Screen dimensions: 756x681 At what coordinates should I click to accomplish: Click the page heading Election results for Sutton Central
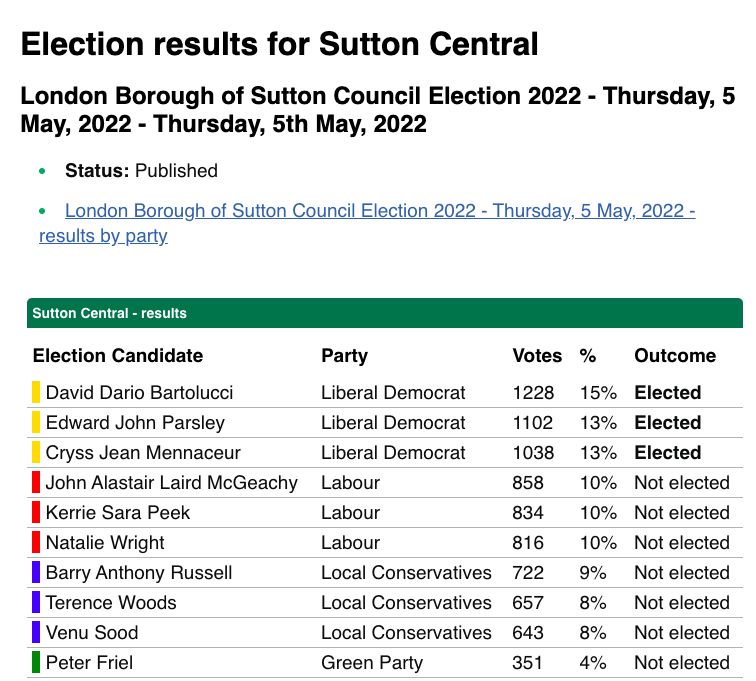coord(279,44)
